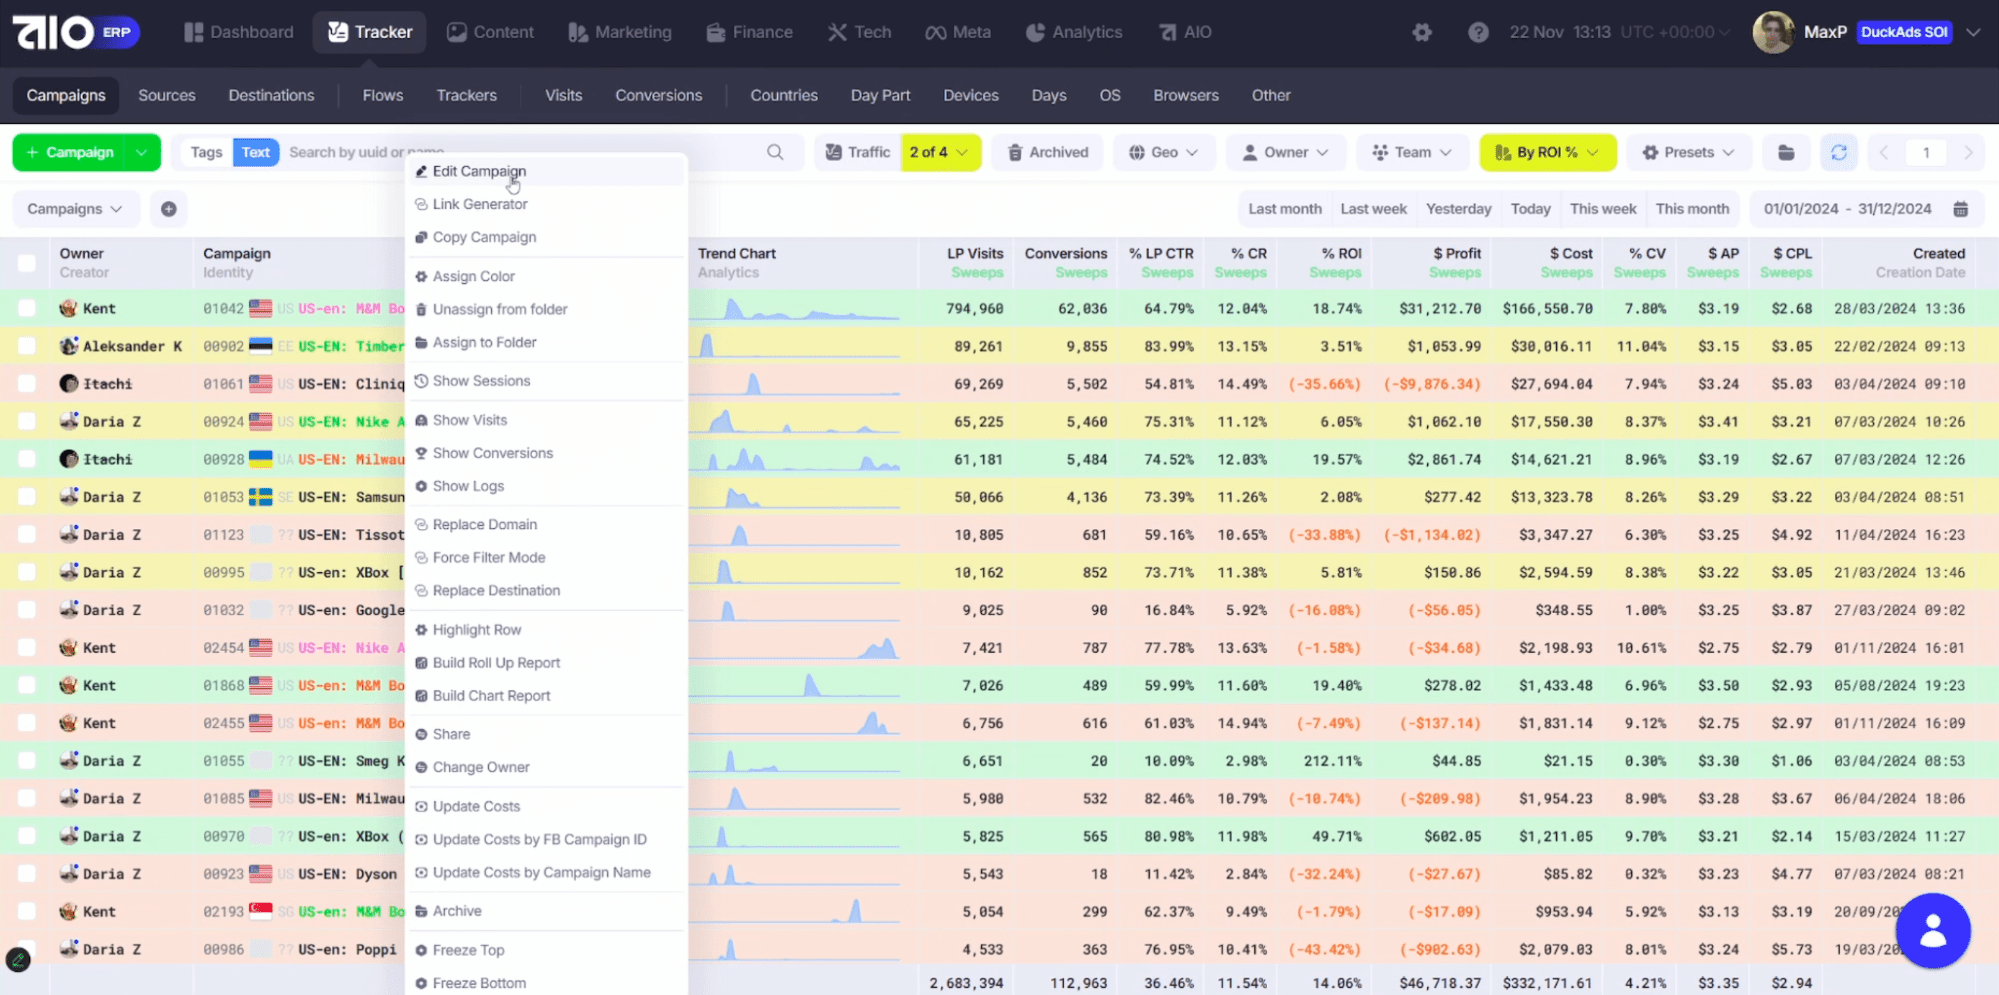1999x995 pixels.
Task: Expand the Geo filter dropdown
Action: (x=1163, y=152)
